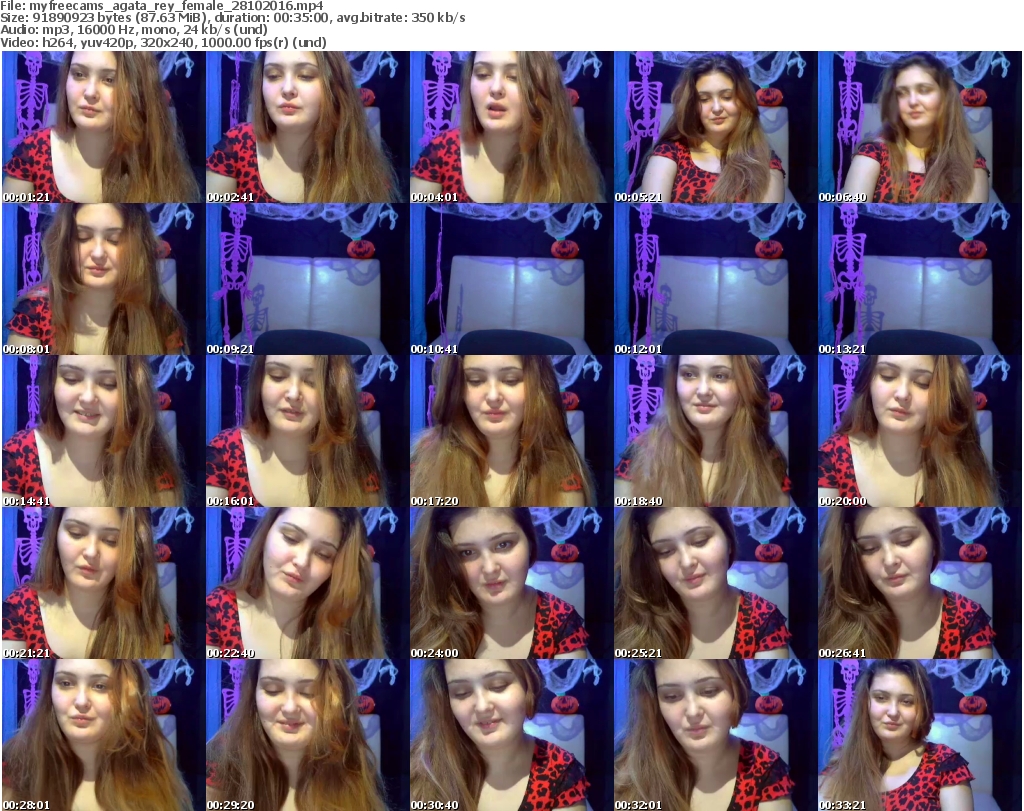Select the thumbnail timestamped 00:10:41
1024x811 pixels.
point(510,279)
